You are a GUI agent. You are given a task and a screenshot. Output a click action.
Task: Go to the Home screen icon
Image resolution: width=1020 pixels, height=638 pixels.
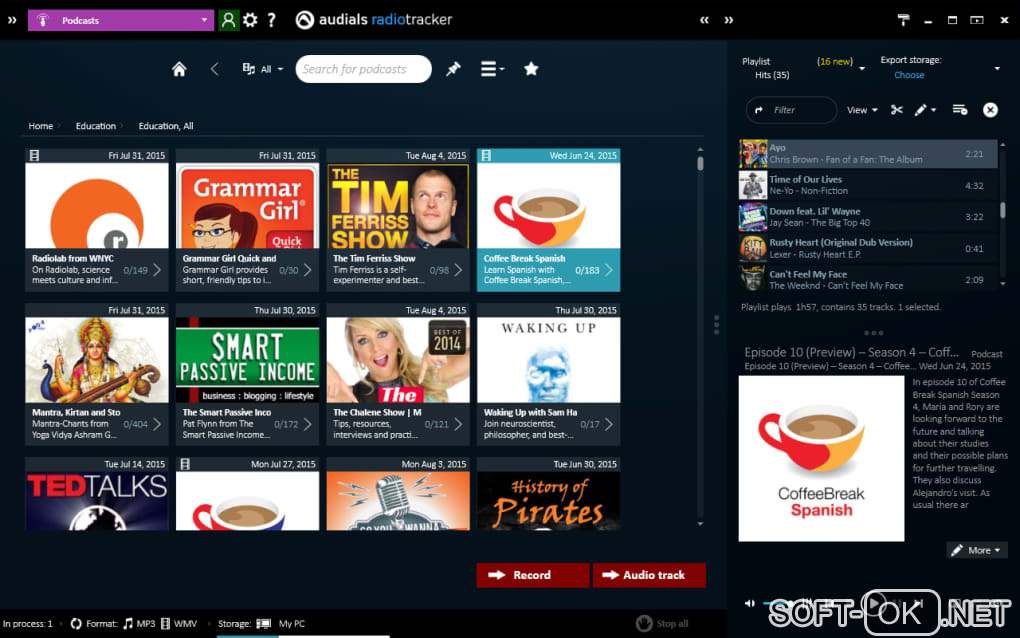click(x=179, y=69)
